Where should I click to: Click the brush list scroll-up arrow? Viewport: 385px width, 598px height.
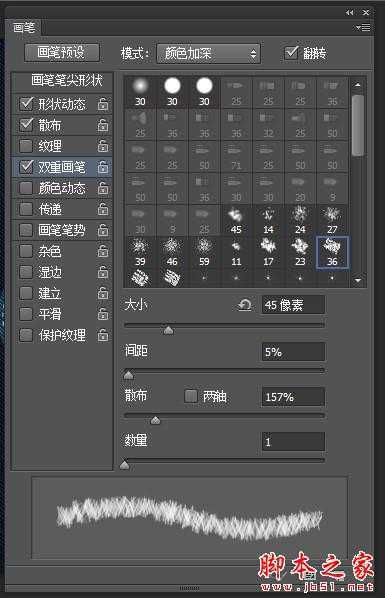(358, 85)
